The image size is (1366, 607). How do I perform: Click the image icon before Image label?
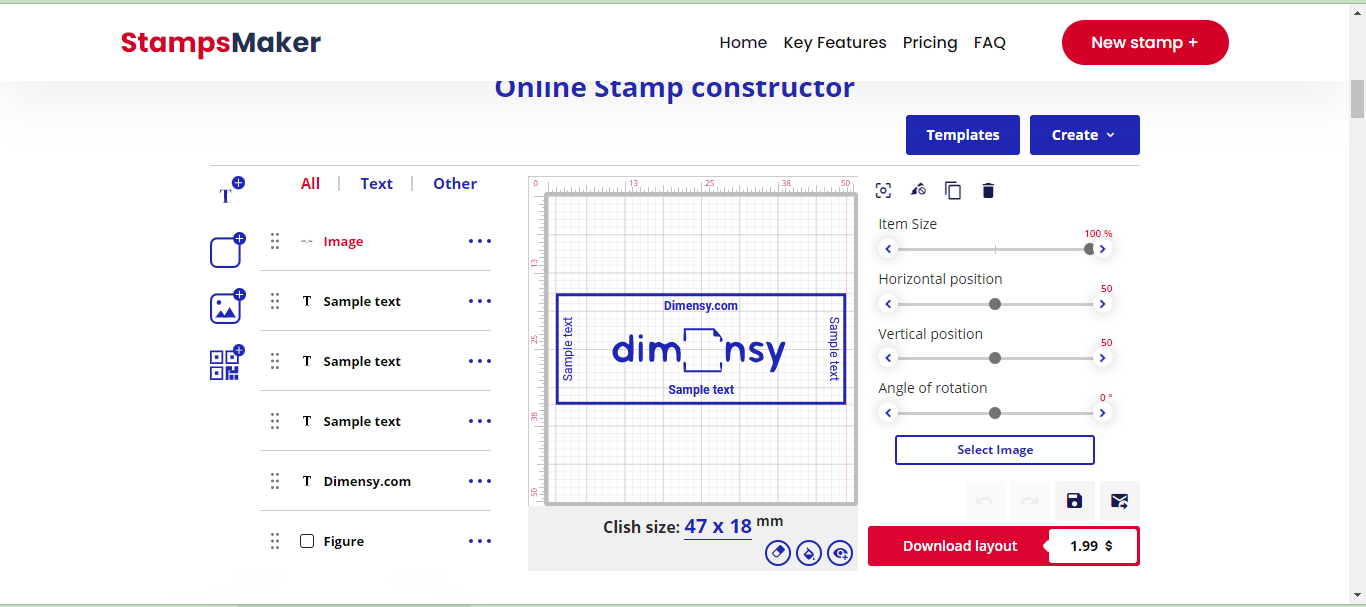pos(307,241)
